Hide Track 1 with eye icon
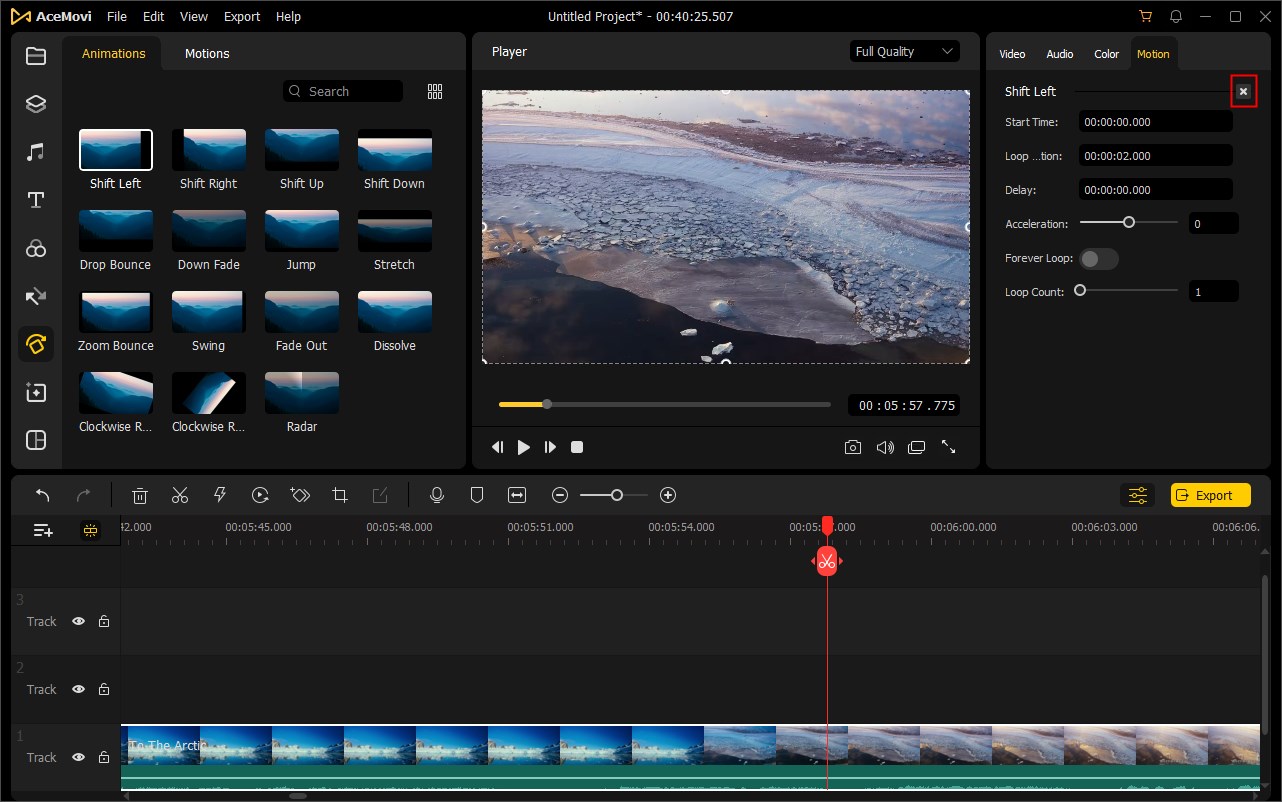This screenshot has width=1282, height=802. pyautogui.click(x=78, y=757)
